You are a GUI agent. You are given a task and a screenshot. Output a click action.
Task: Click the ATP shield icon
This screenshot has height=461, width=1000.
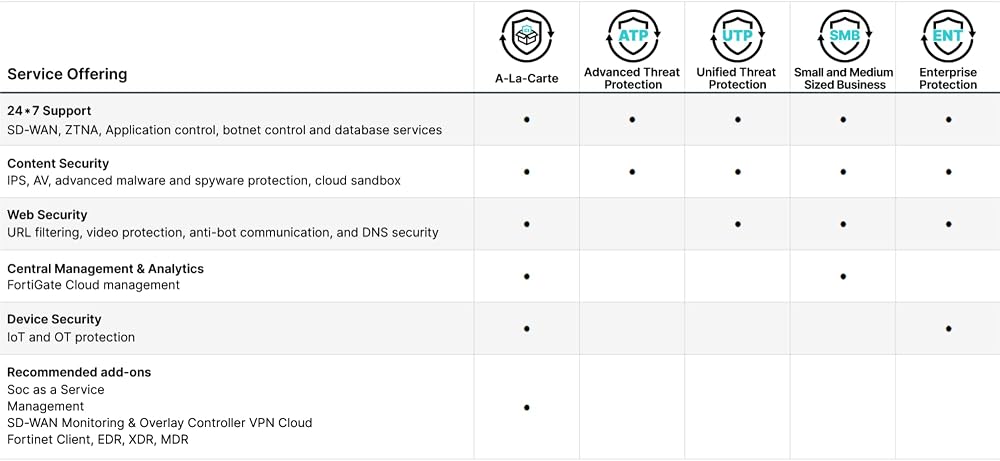point(632,35)
